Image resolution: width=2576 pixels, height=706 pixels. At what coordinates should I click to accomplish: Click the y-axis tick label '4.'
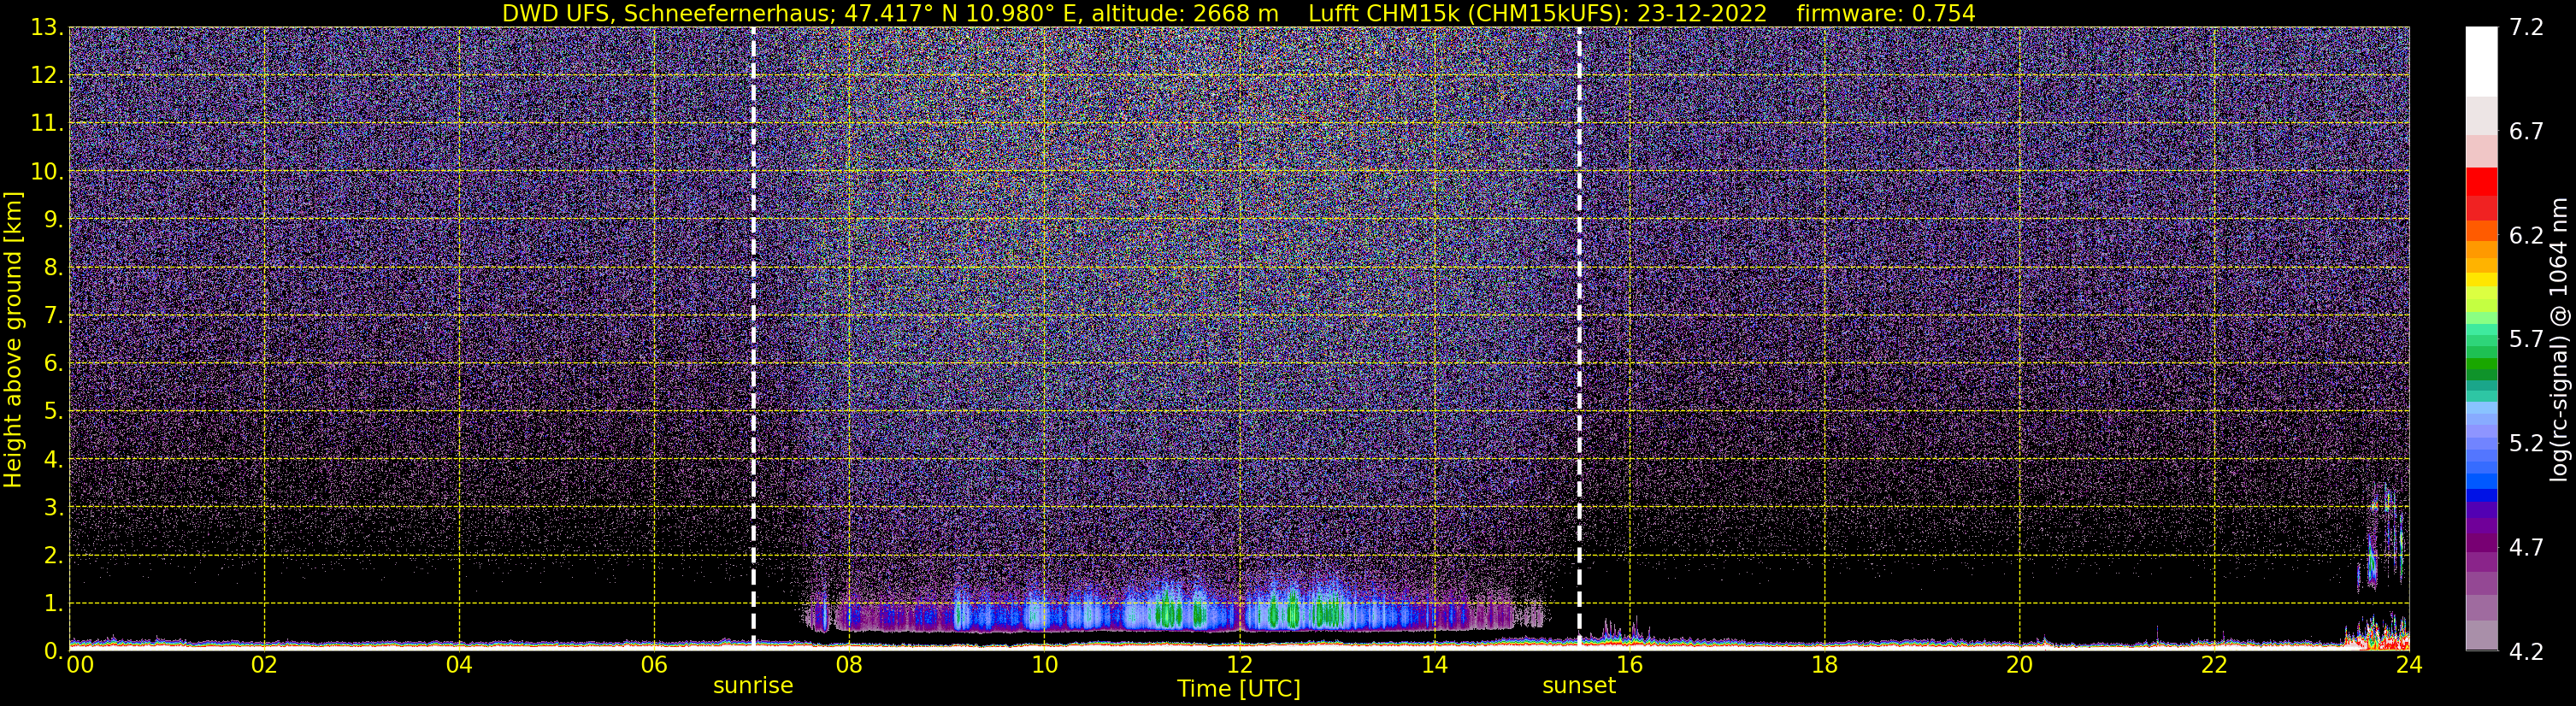pos(54,460)
